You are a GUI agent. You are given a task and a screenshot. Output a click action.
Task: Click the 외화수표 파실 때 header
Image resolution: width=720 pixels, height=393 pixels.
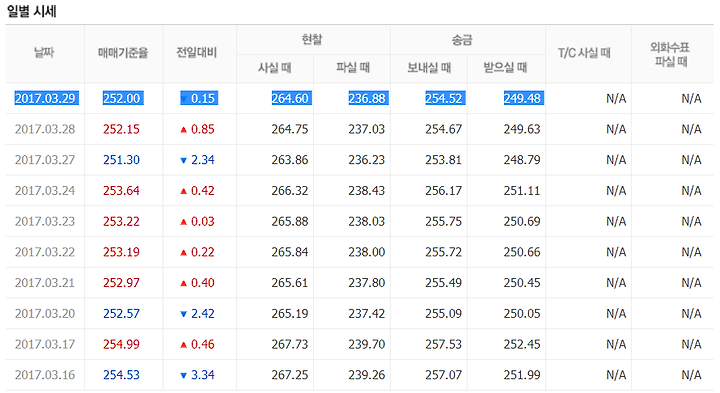[x=670, y=54]
